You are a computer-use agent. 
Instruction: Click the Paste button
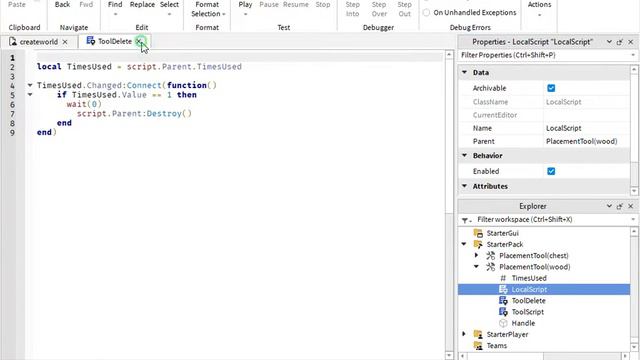pyautogui.click(x=17, y=4)
